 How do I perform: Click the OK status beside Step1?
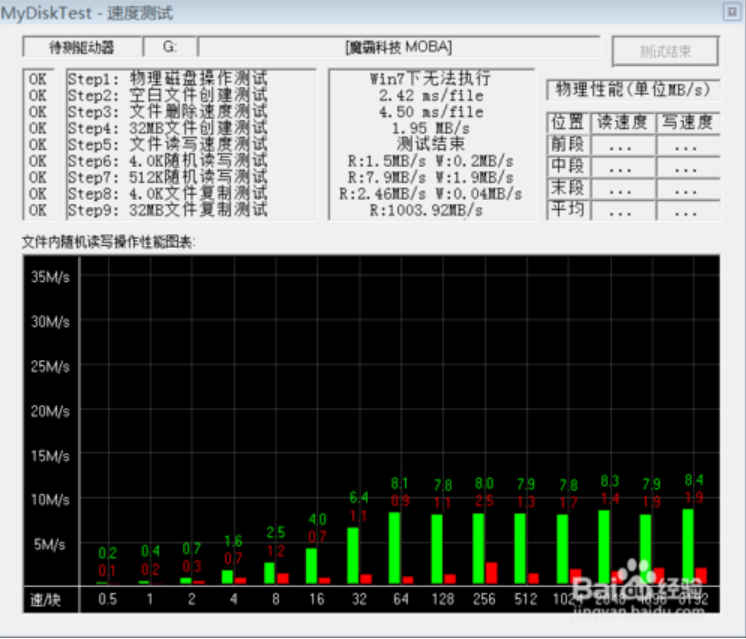click(x=38, y=78)
